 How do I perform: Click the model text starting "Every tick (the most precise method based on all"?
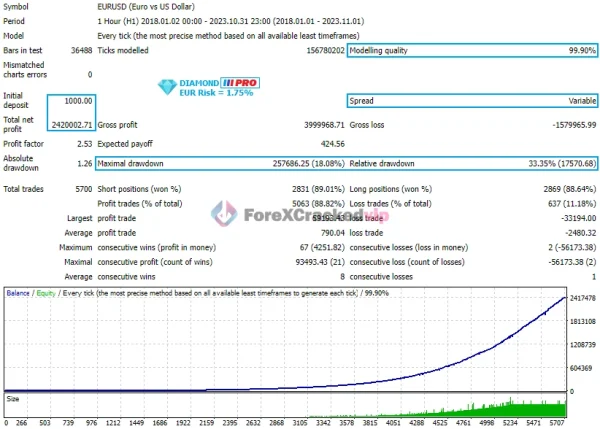(x=228, y=36)
